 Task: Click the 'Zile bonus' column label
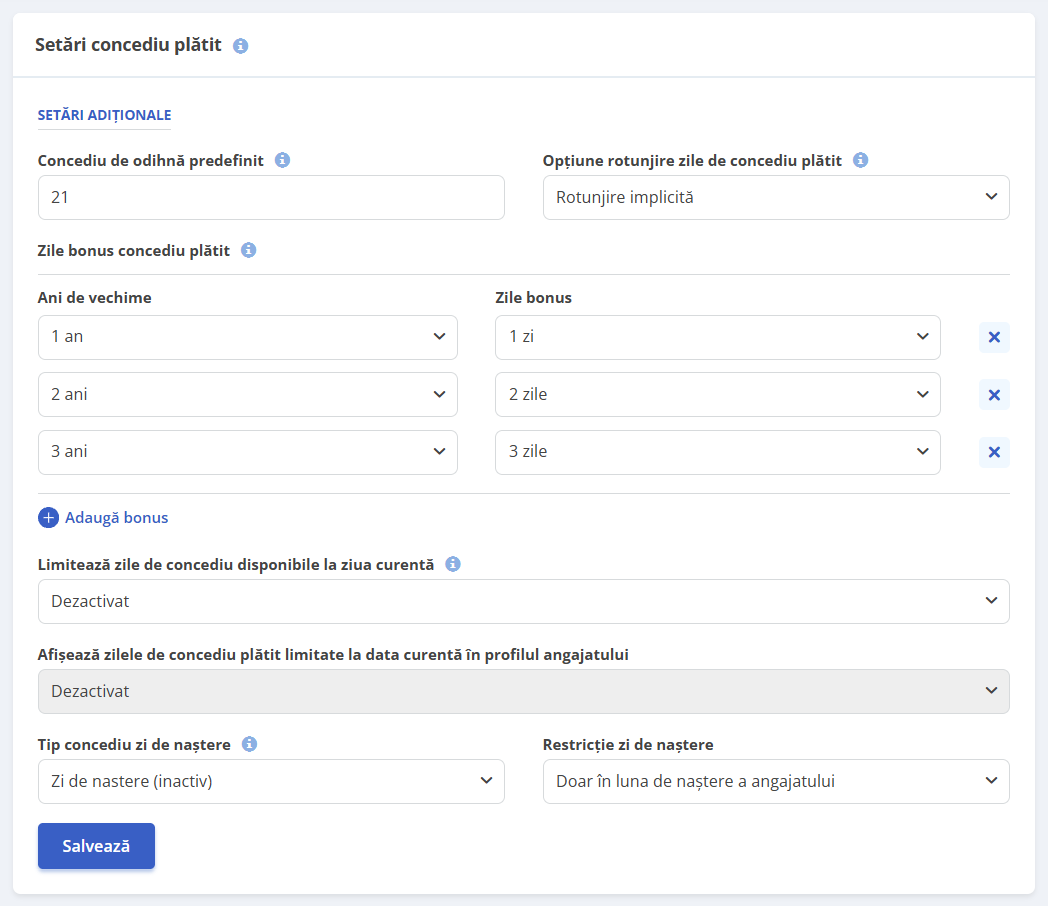(x=533, y=297)
